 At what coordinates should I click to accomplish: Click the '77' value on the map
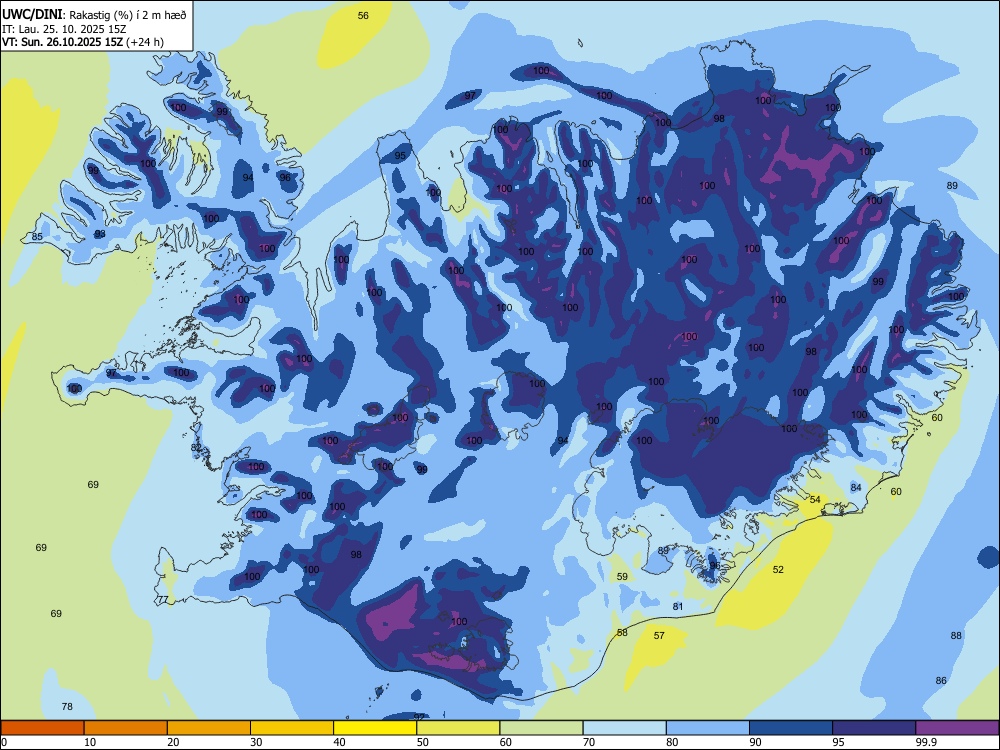coord(163,599)
